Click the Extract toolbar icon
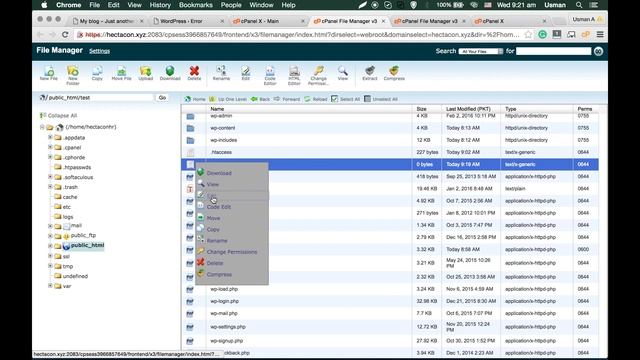This screenshot has height=360, width=640. click(369, 73)
